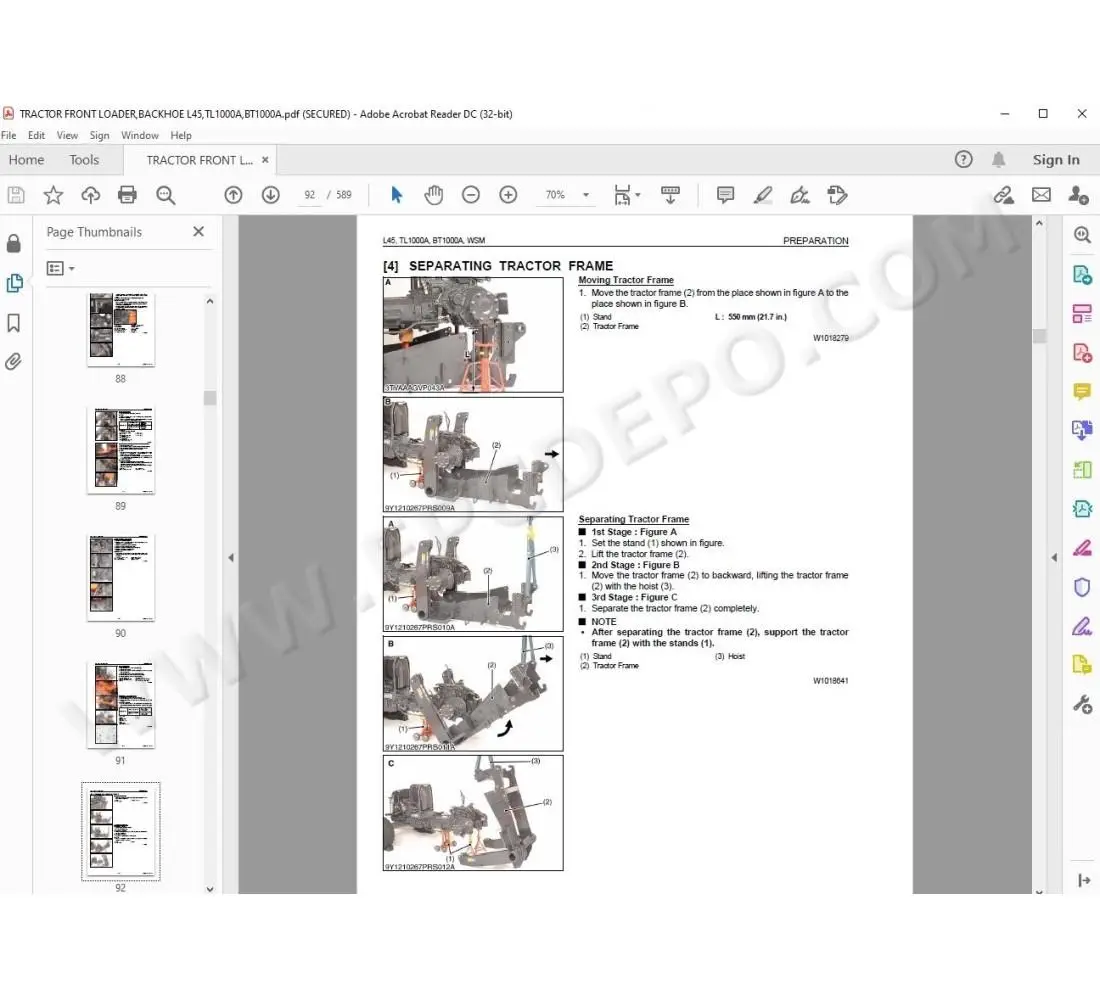Switch to the Home tab
Screen dimensions: 1100x1000
(27, 160)
